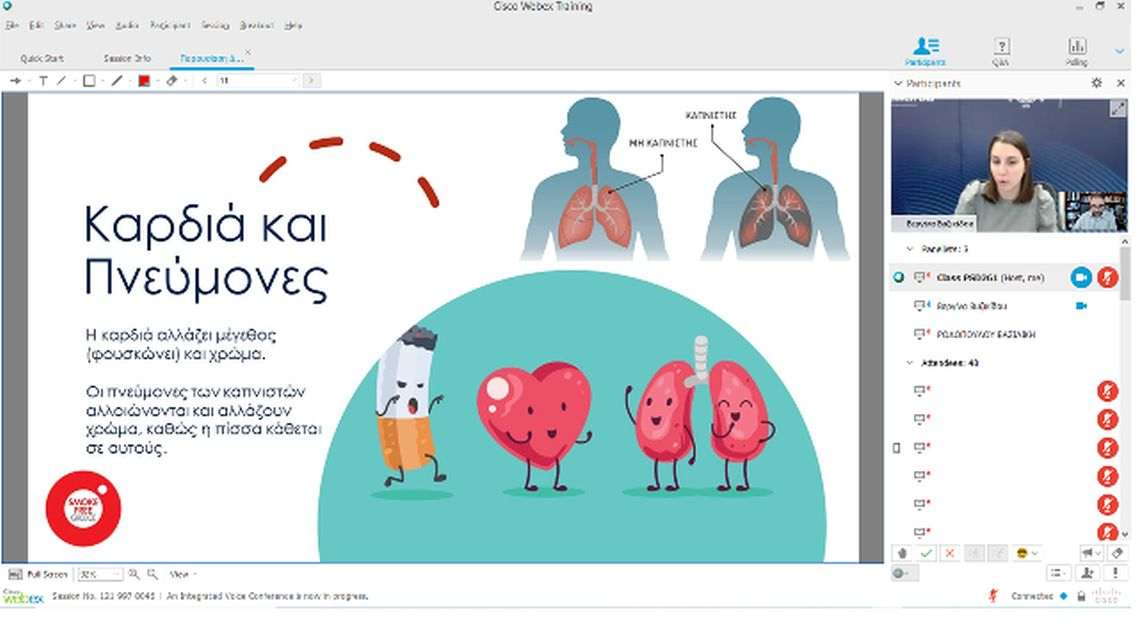1138x640 pixels.
Task: Click the Webex ball icon in title bar
Action: pyautogui.click(x=7, y=6)
